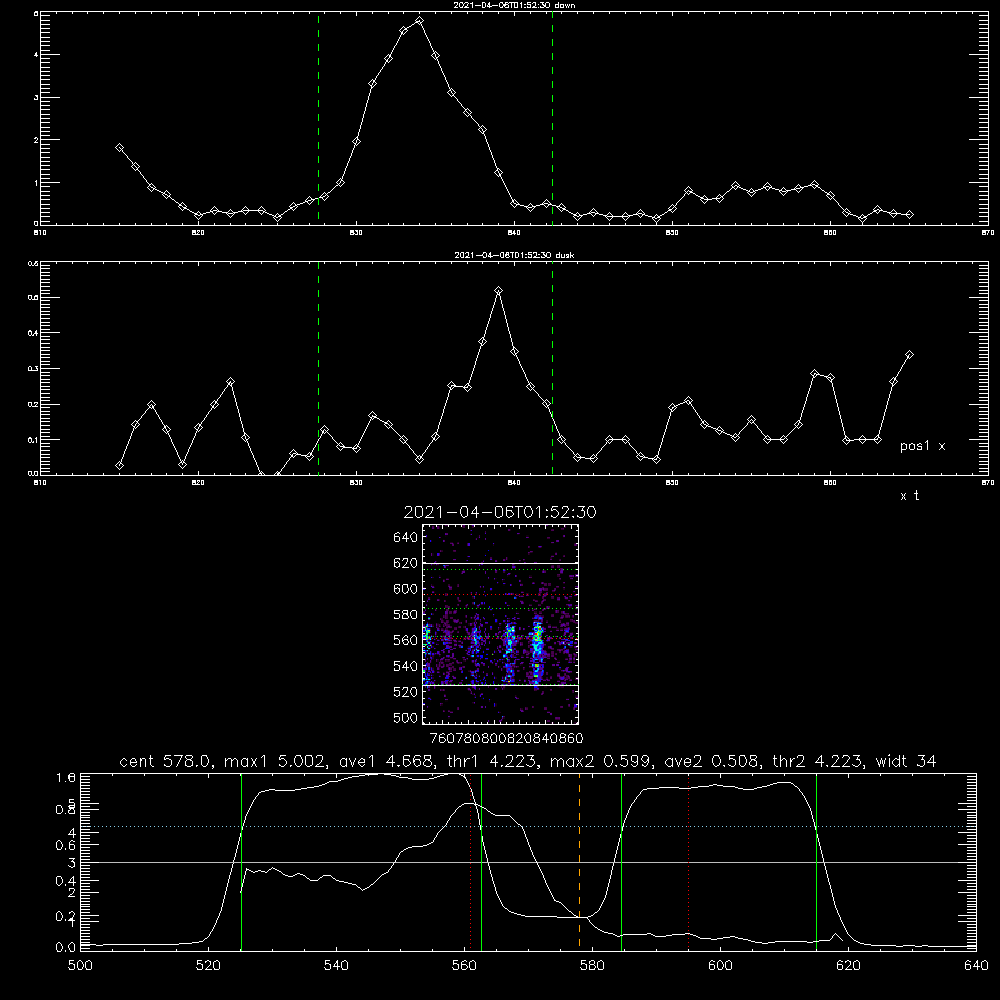Click the orange dashed center line in bottom plot
Viewport: 1000px width, 1000px height.
coord(579,861)
